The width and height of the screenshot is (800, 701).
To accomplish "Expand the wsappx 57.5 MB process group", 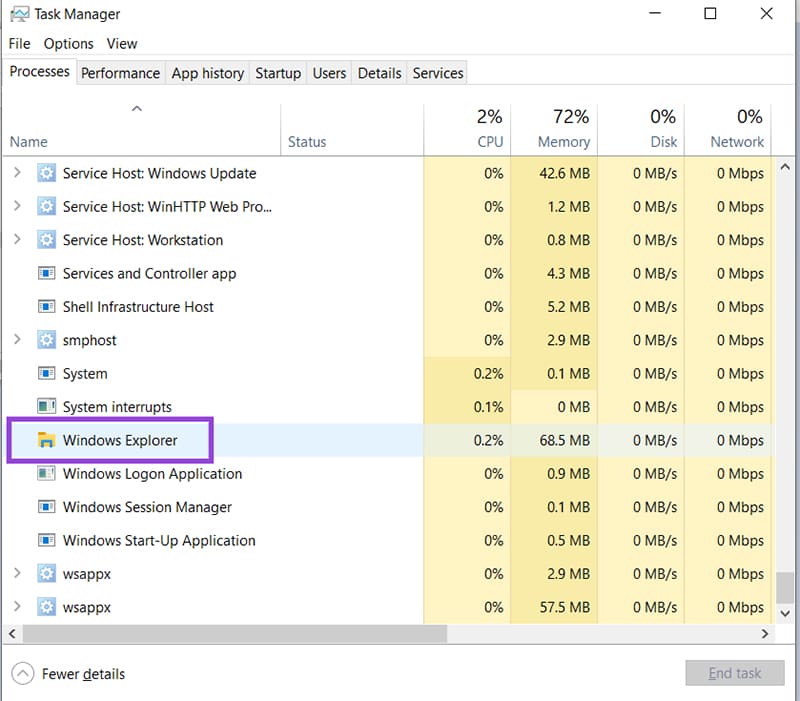I will tap(17, 606).
